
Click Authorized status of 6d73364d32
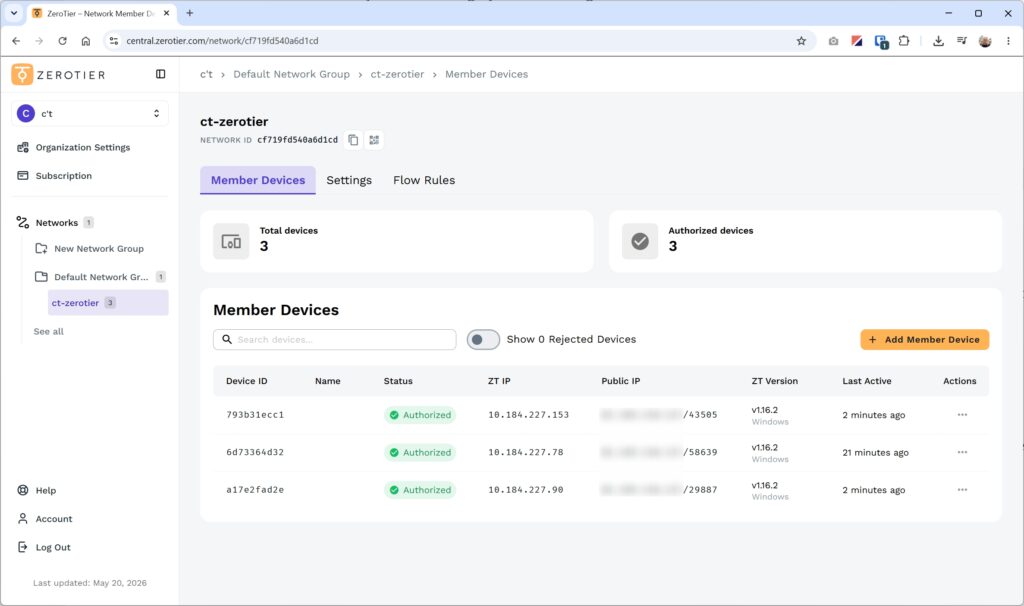(420, 452)
